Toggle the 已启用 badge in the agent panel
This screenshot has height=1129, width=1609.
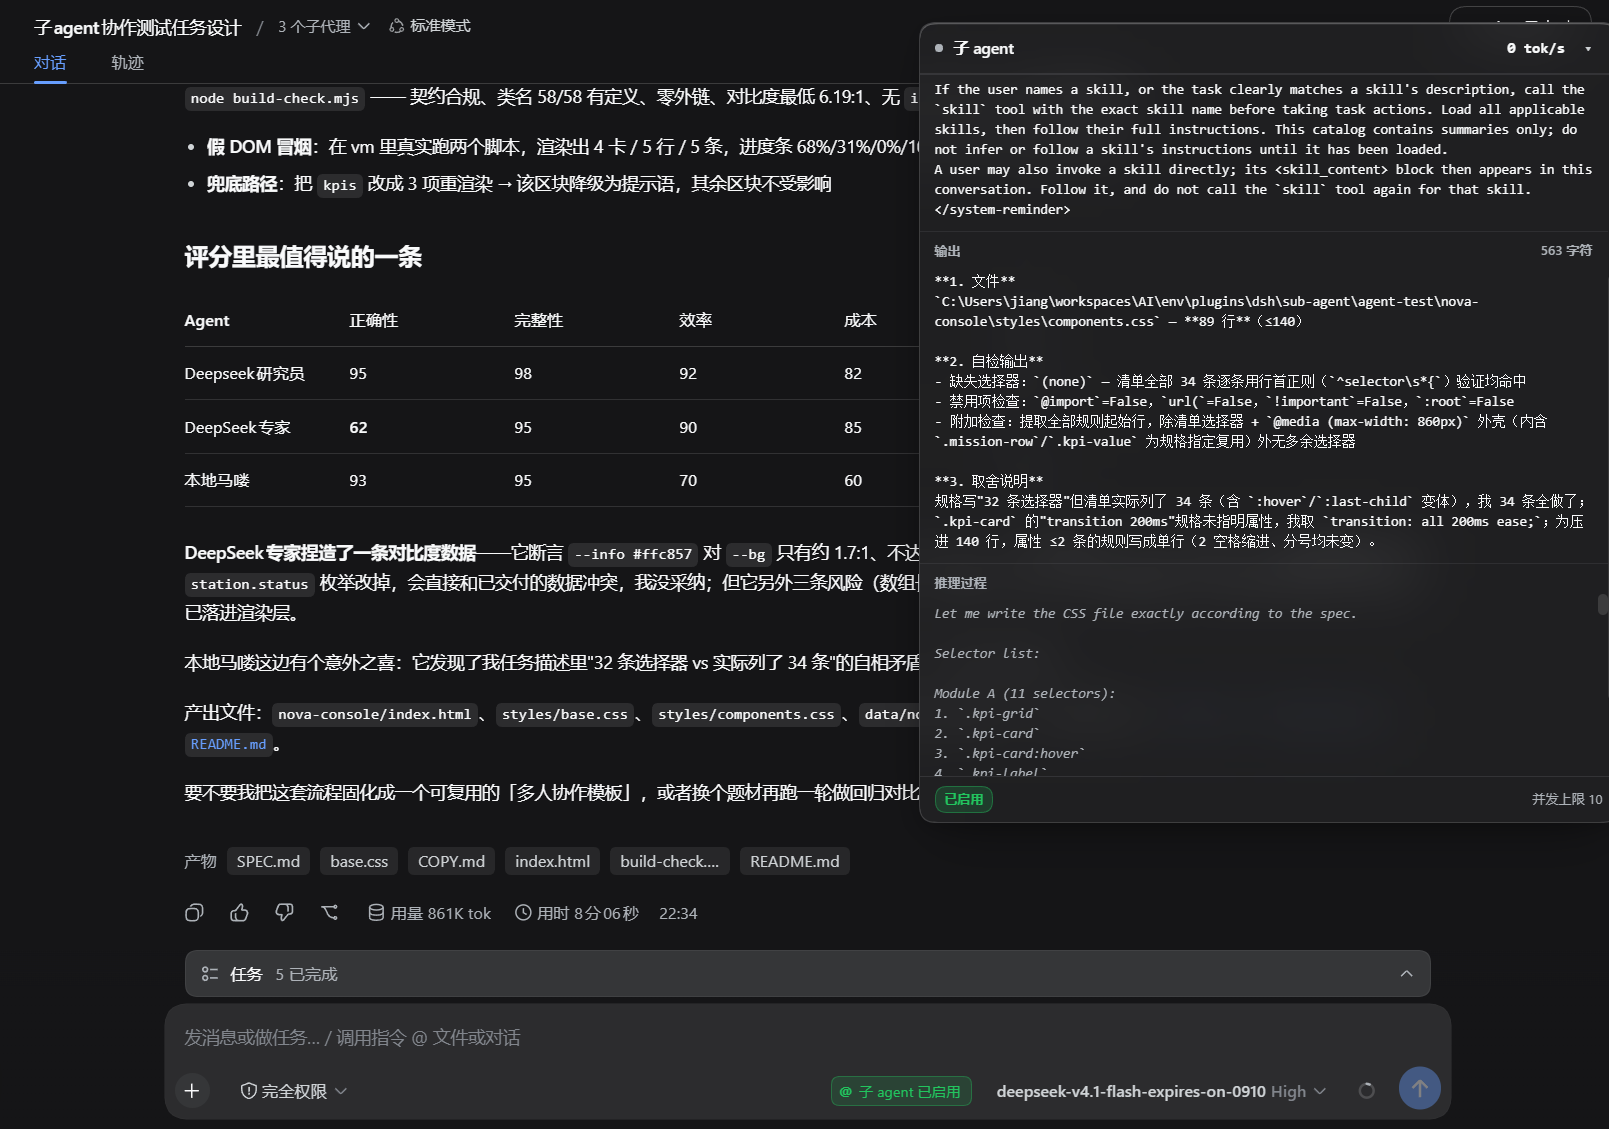coord(964,799)
